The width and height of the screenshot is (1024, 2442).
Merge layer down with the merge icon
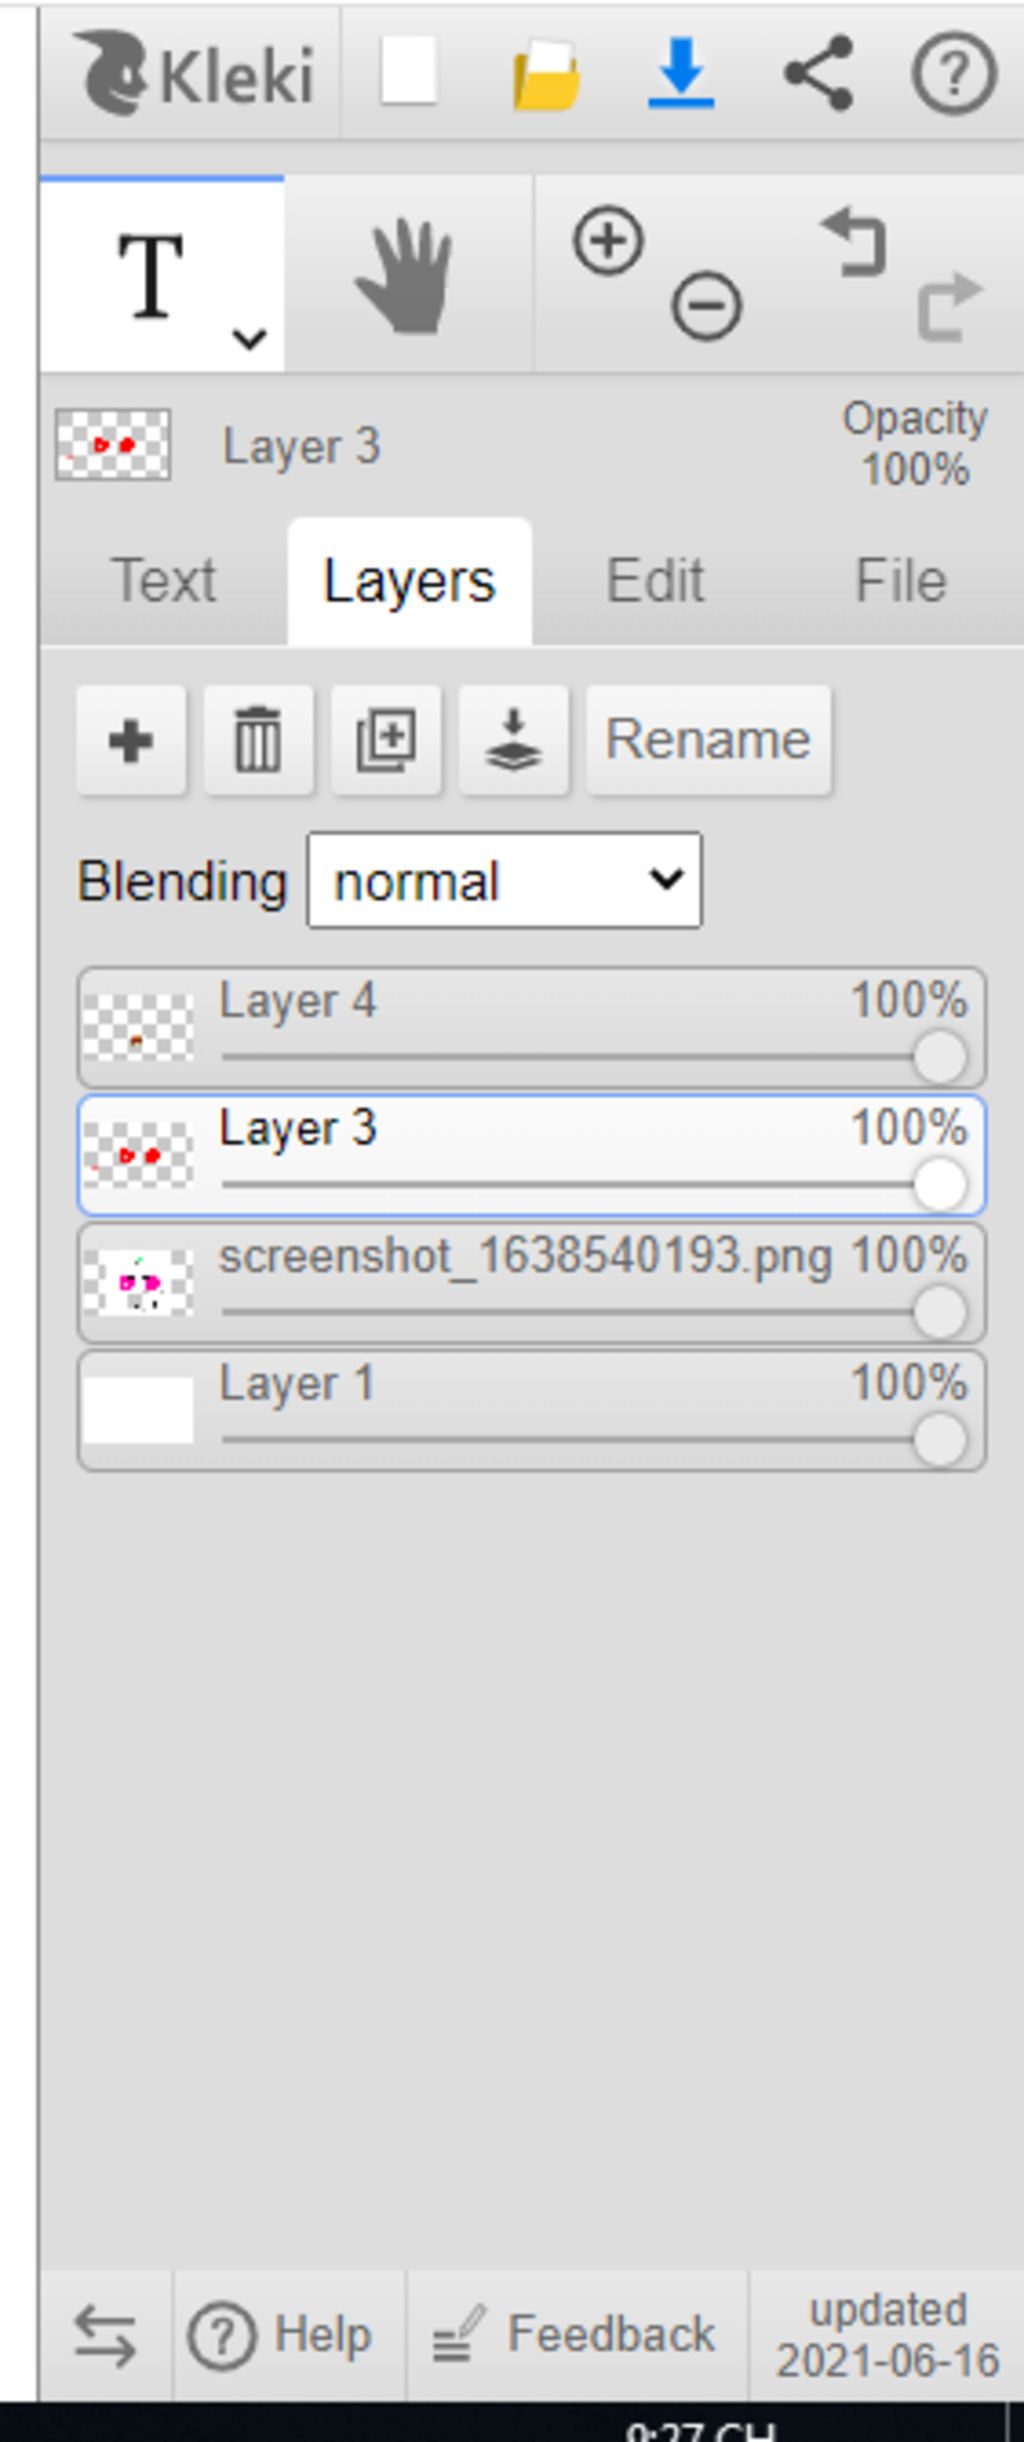[x=514, y=741]
